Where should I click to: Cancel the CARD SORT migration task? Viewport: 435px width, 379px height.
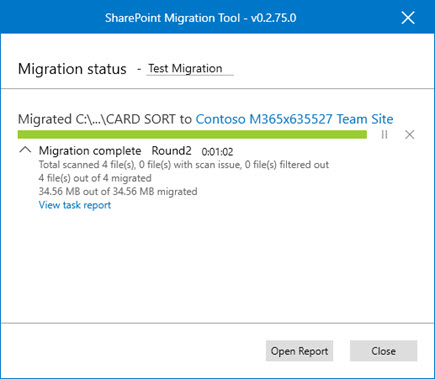[x=410, y=135]
